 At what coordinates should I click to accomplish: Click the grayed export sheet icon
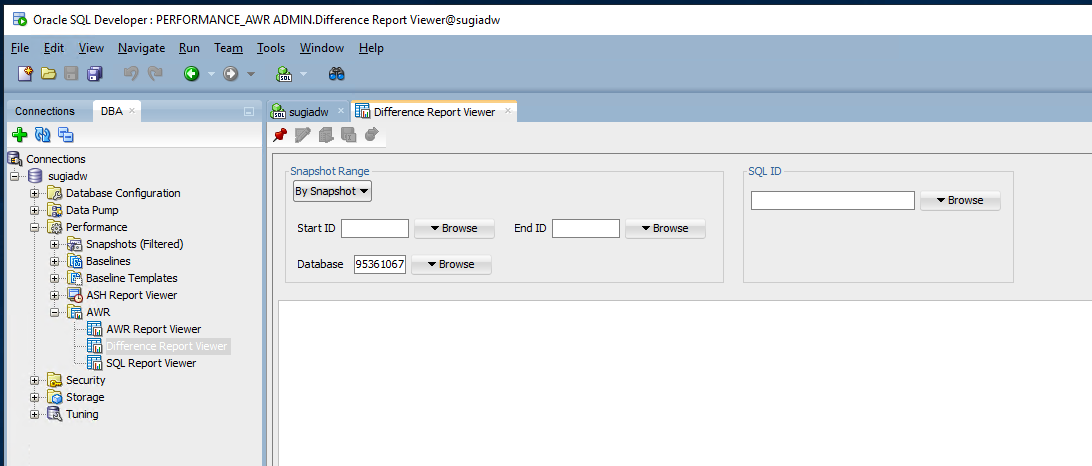[348, 135]
